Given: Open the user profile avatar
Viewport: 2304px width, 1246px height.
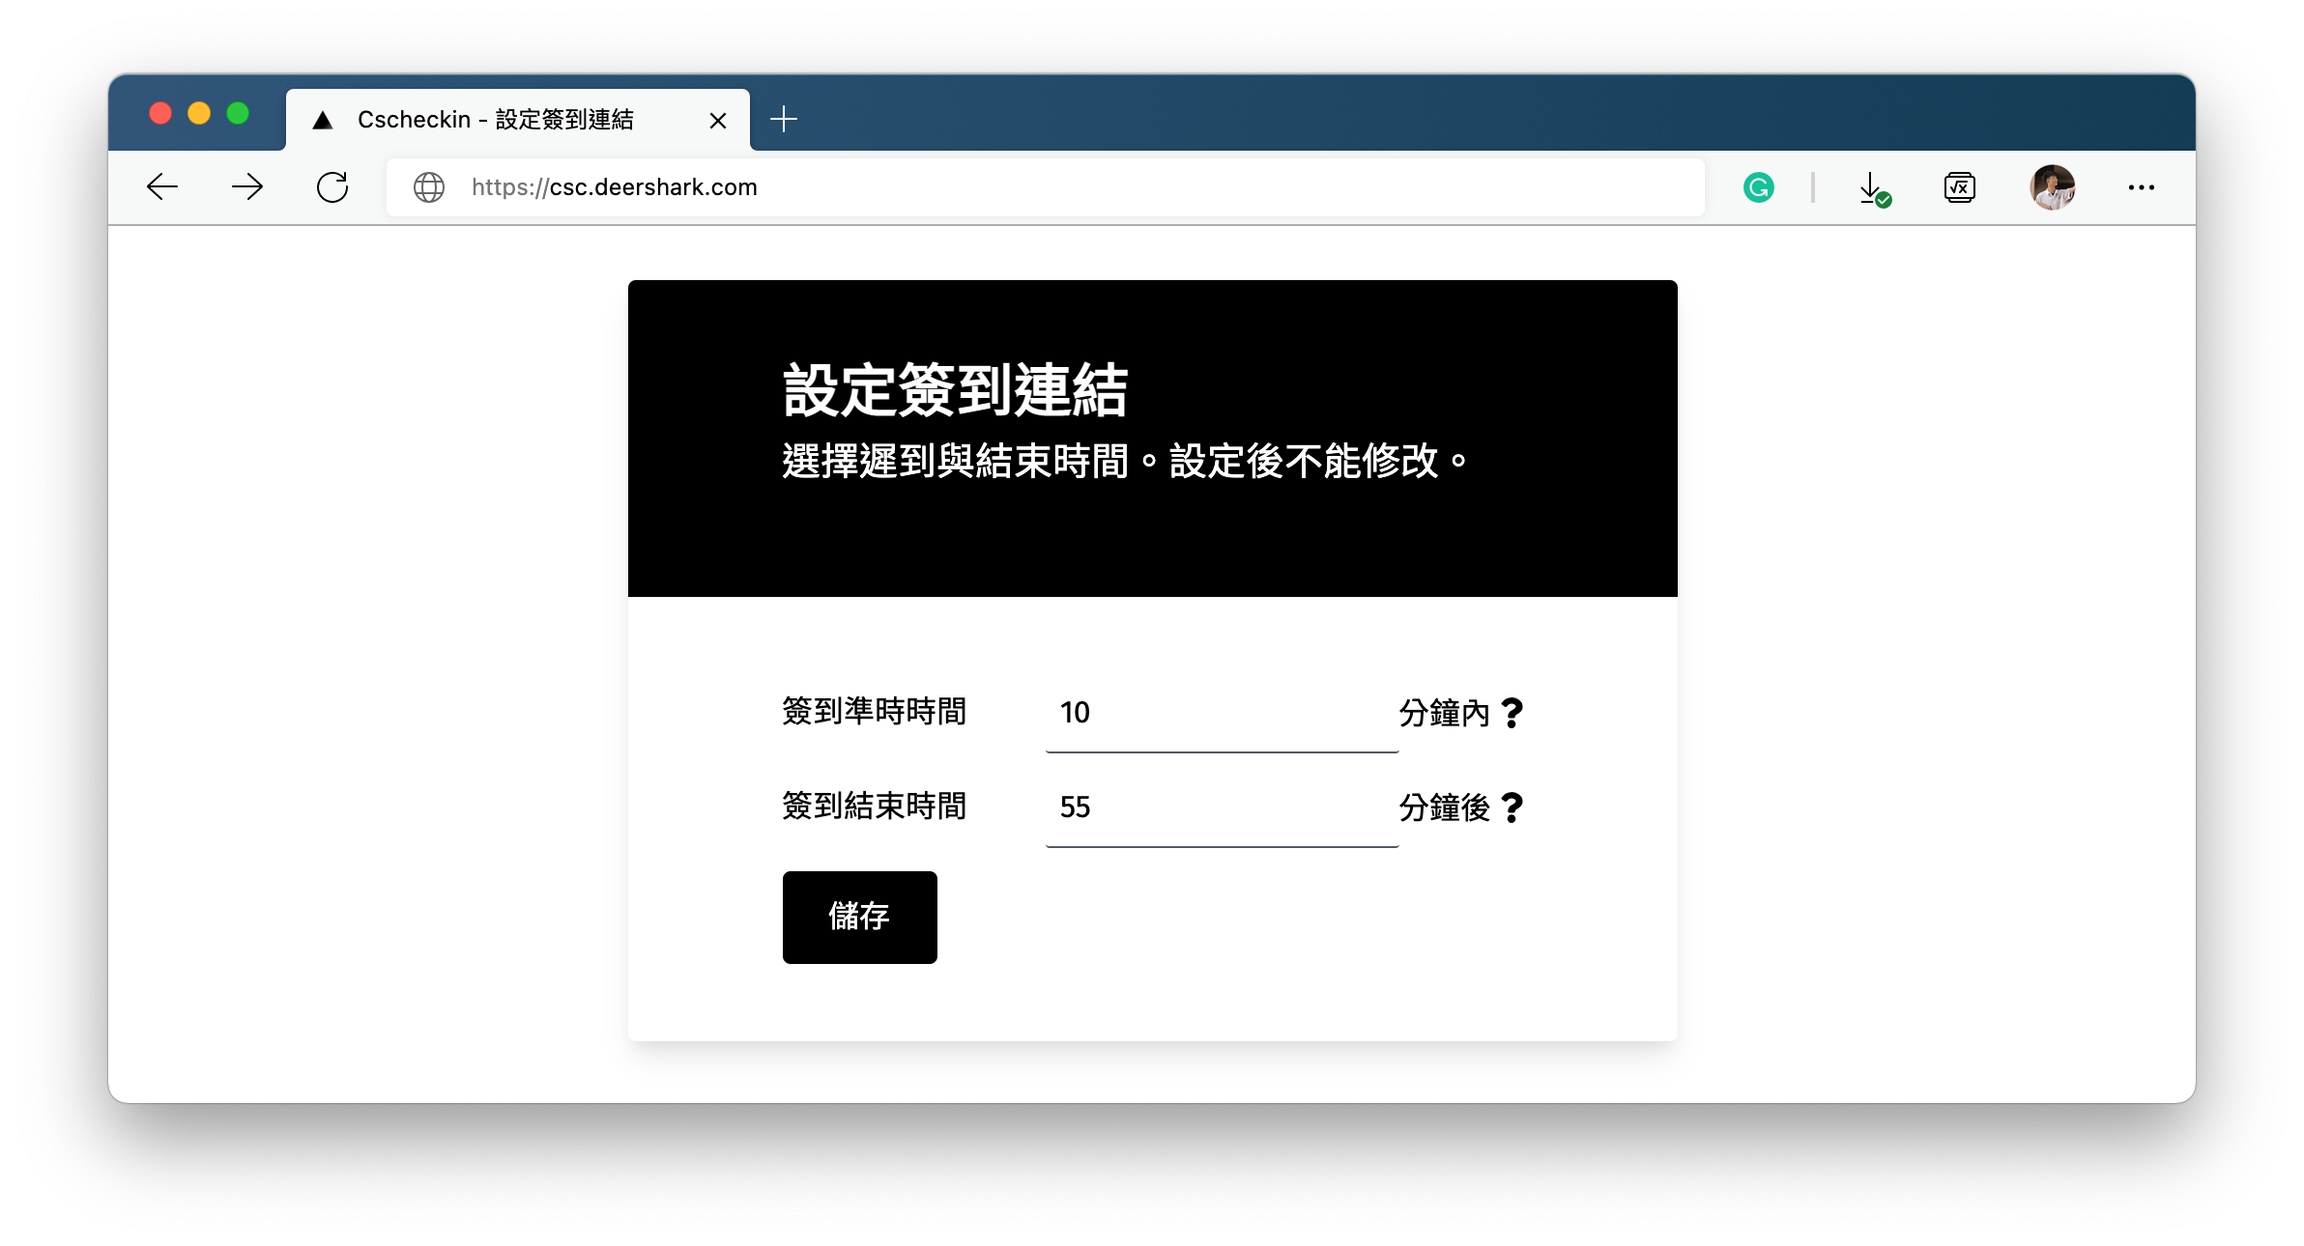Looking at the screenshot, I should click(2051, 187).
